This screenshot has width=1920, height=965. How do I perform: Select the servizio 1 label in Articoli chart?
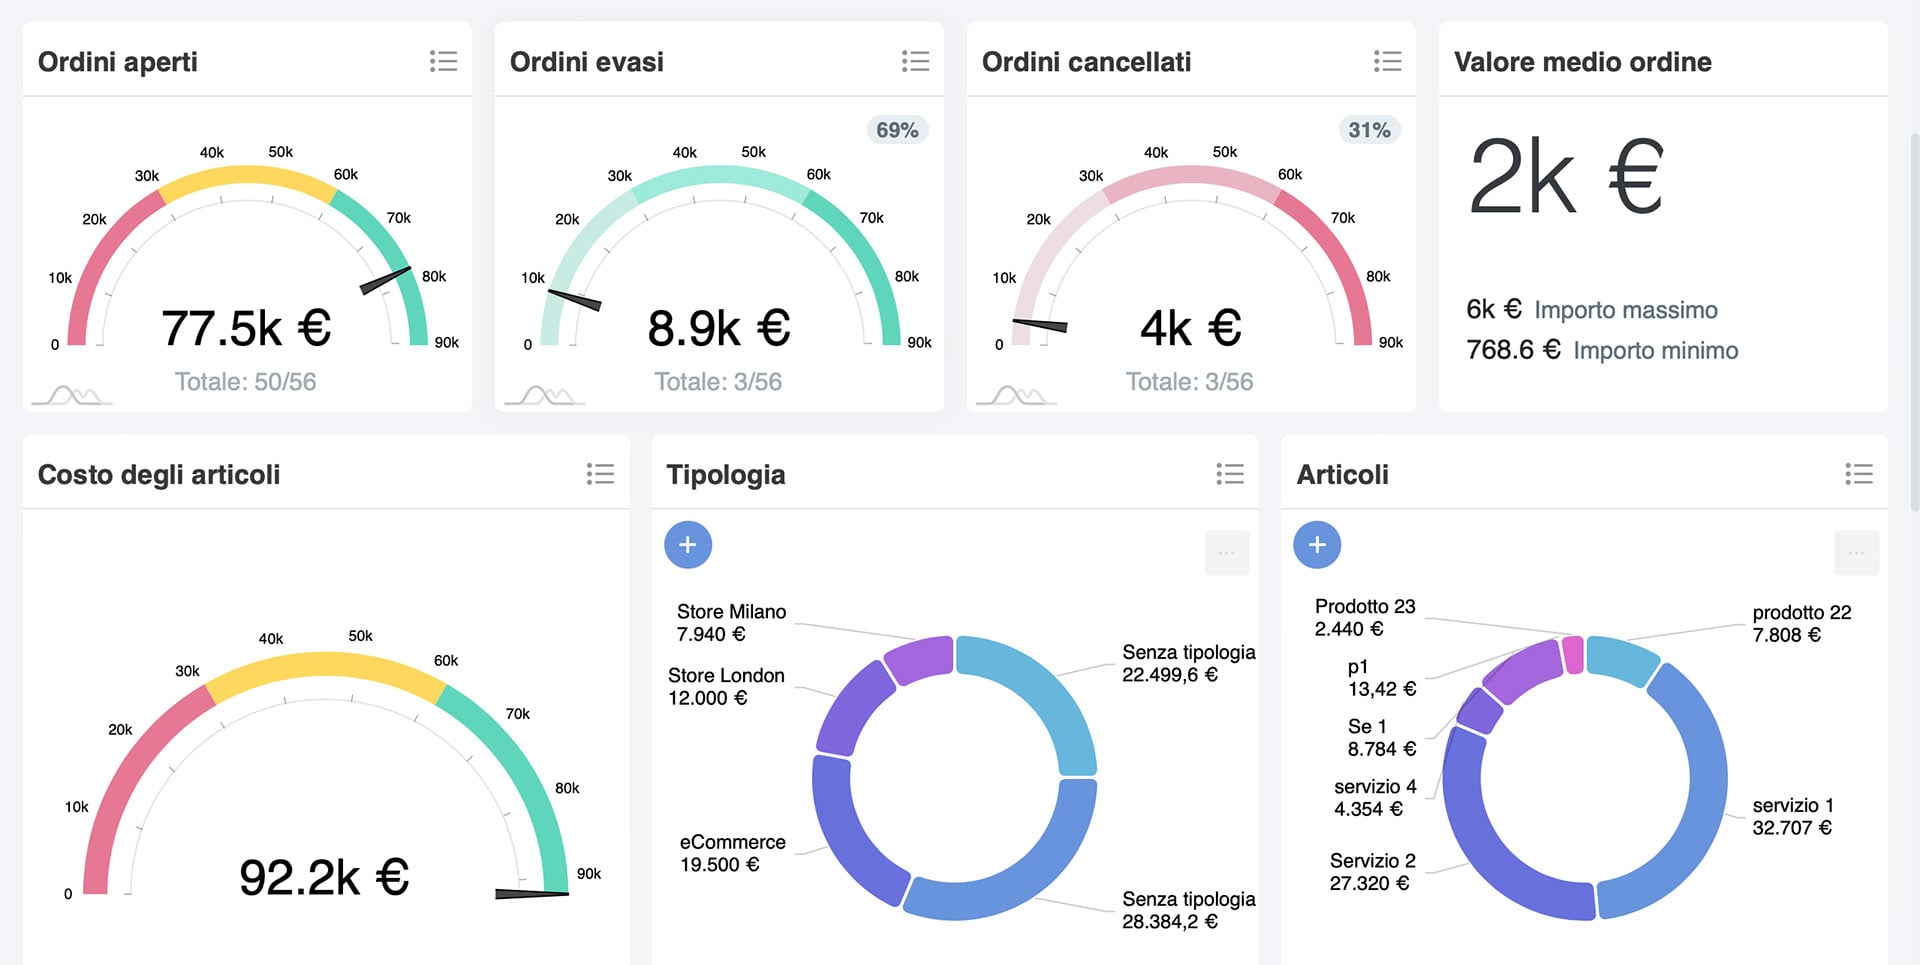(1792, 816)
